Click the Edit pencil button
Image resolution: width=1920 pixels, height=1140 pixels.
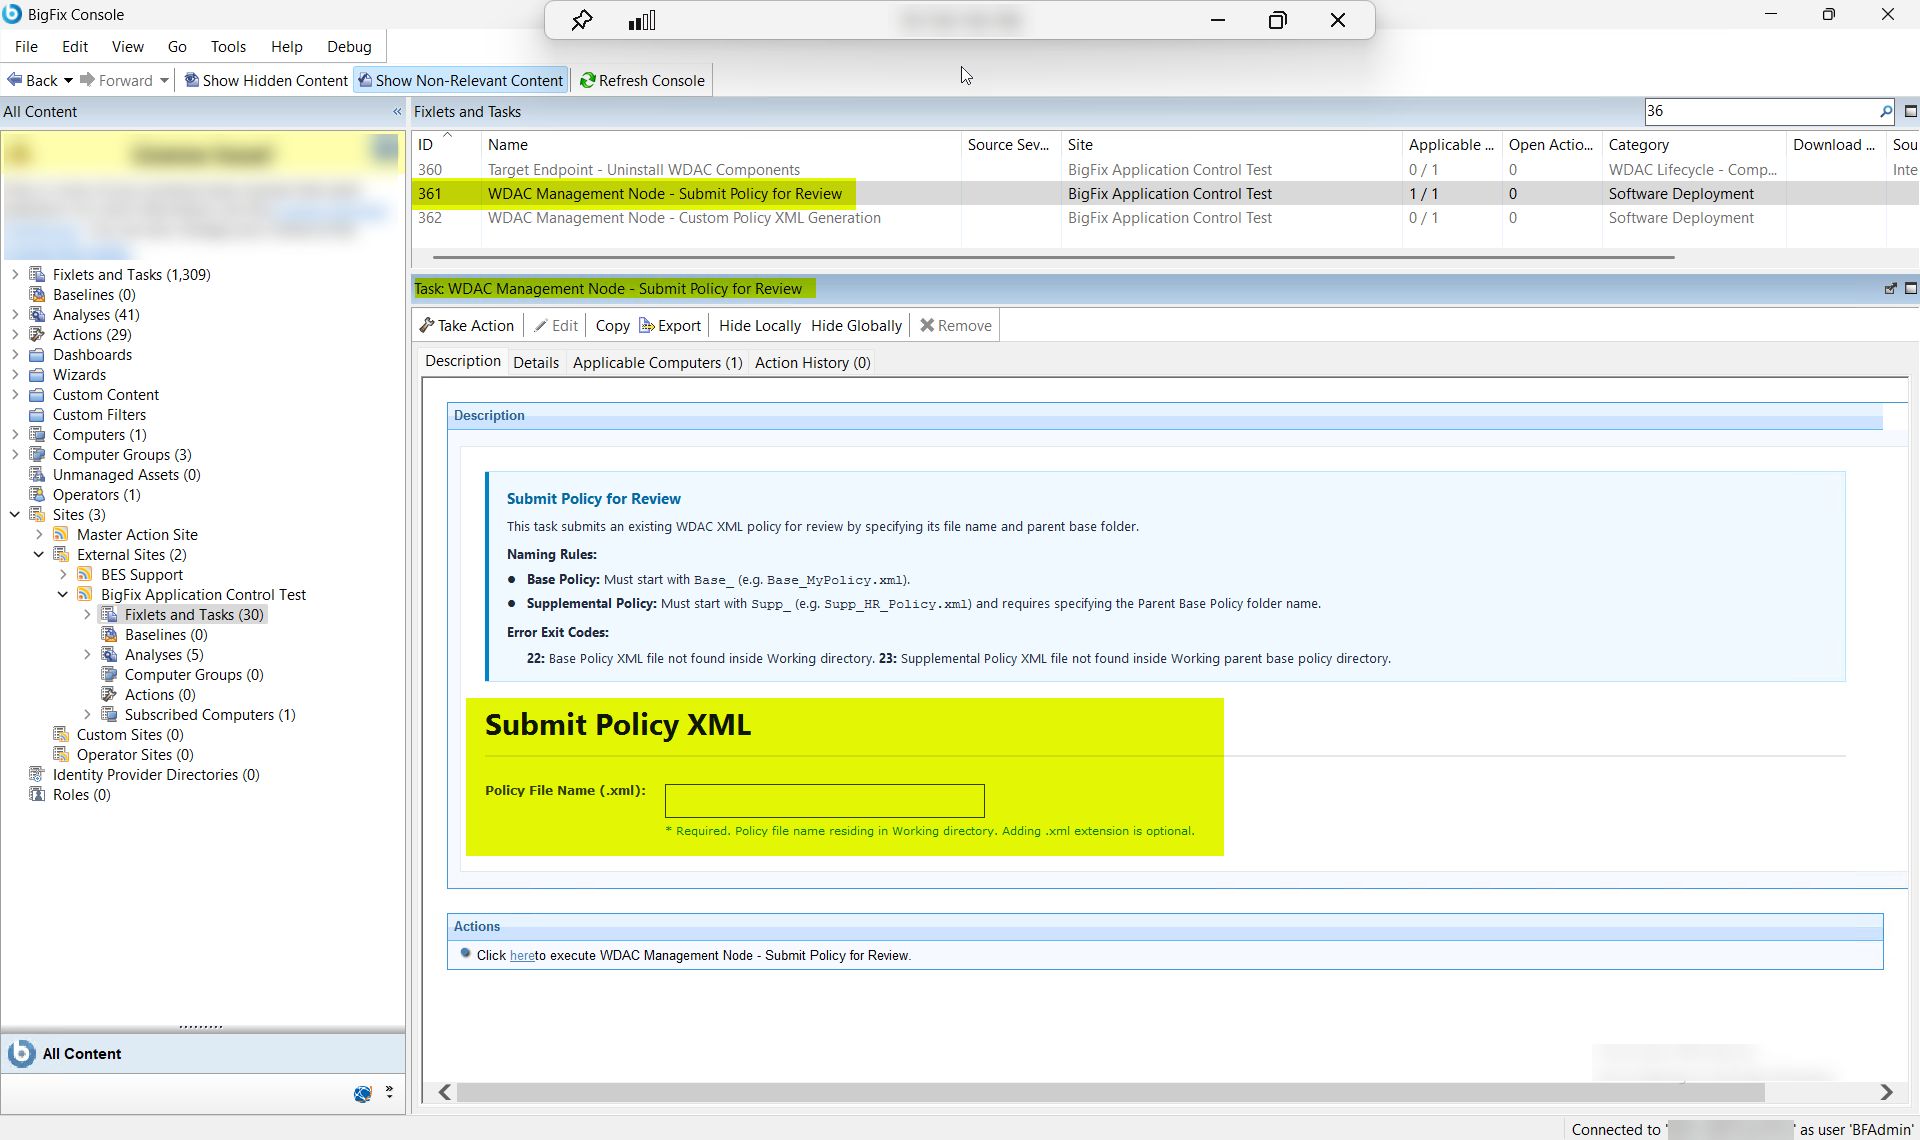[556, 325]
